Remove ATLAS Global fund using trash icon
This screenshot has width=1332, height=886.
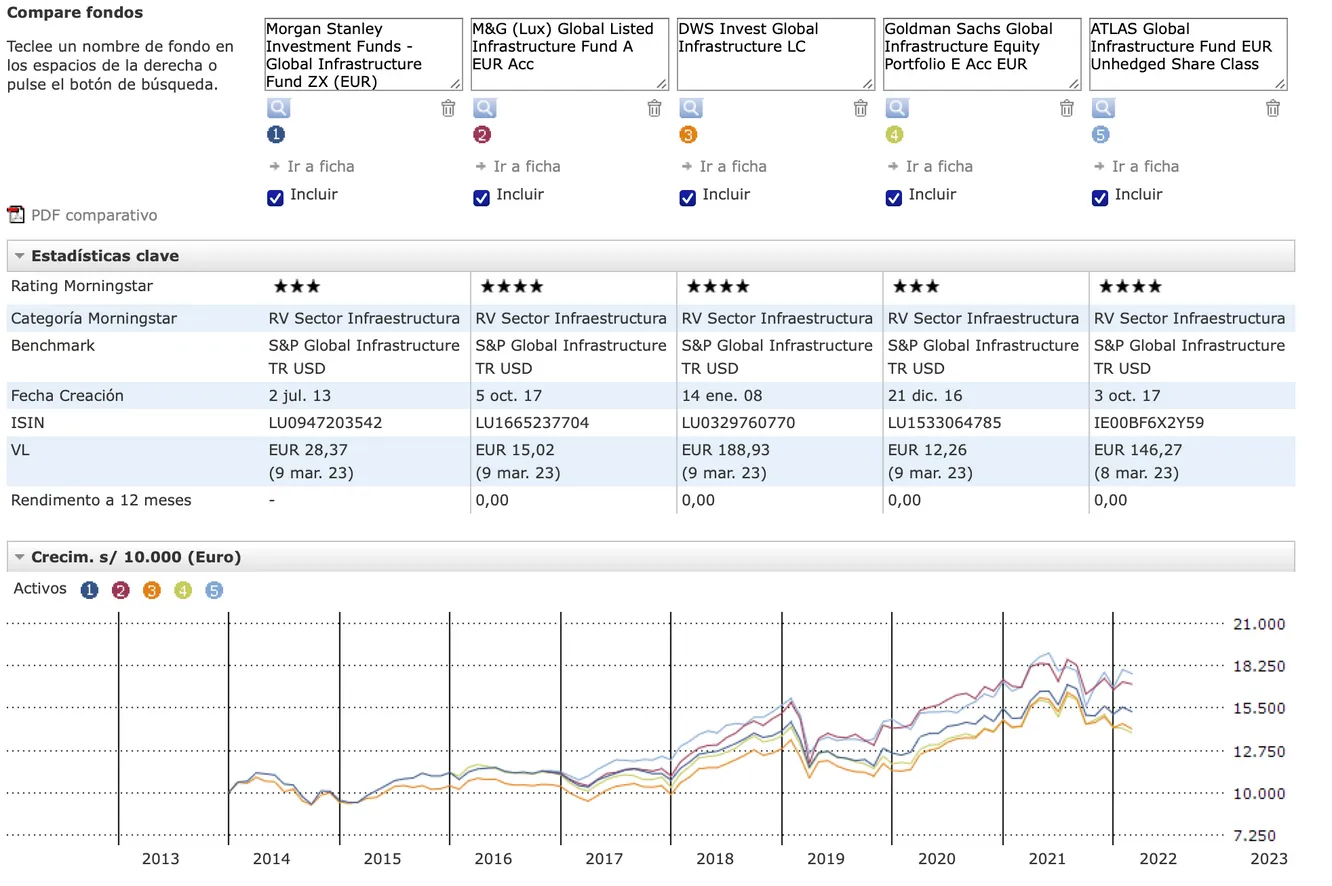coord(1272,108)
